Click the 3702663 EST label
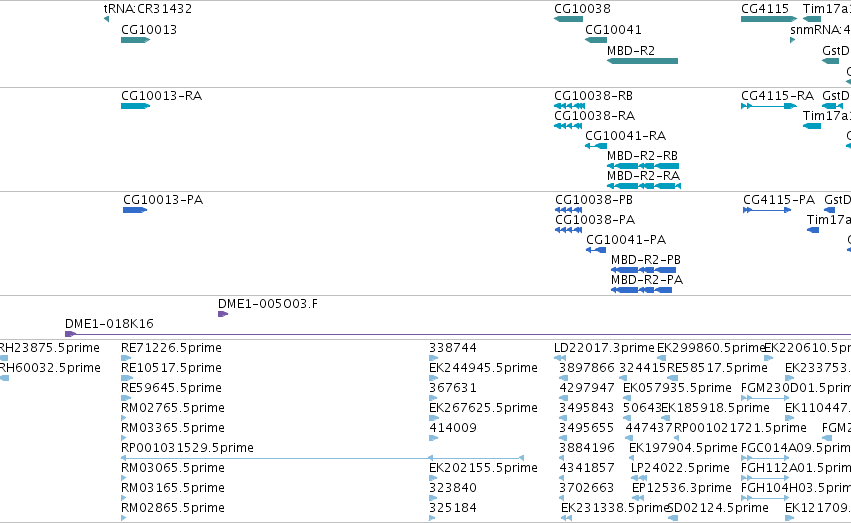This screenshot has height=523, width=851. pos(587,488)
